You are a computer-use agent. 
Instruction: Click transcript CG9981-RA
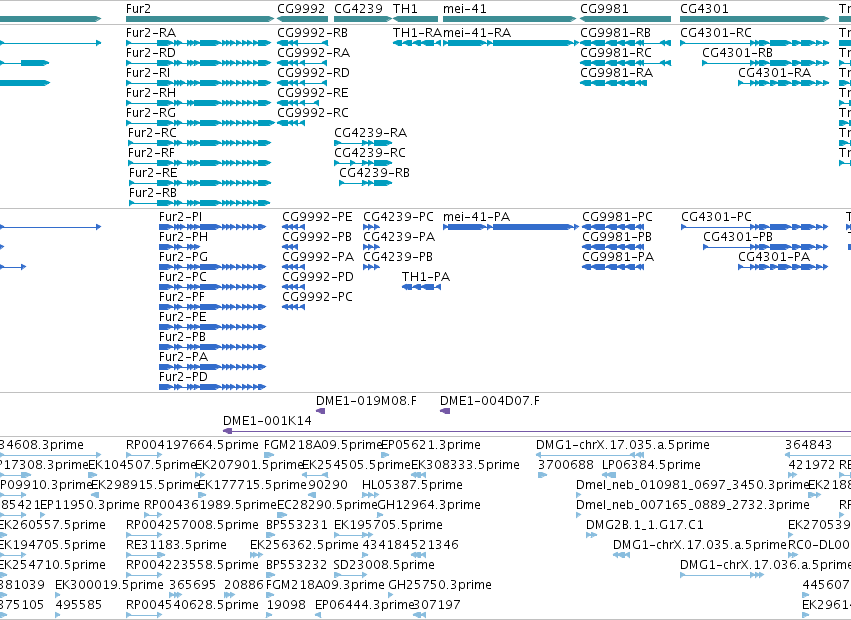click(x=614, y=83)
